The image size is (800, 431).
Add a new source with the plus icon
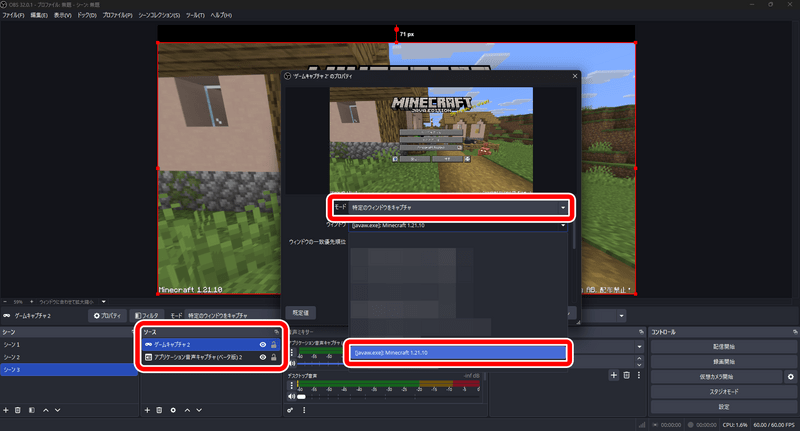coord(147,410)
